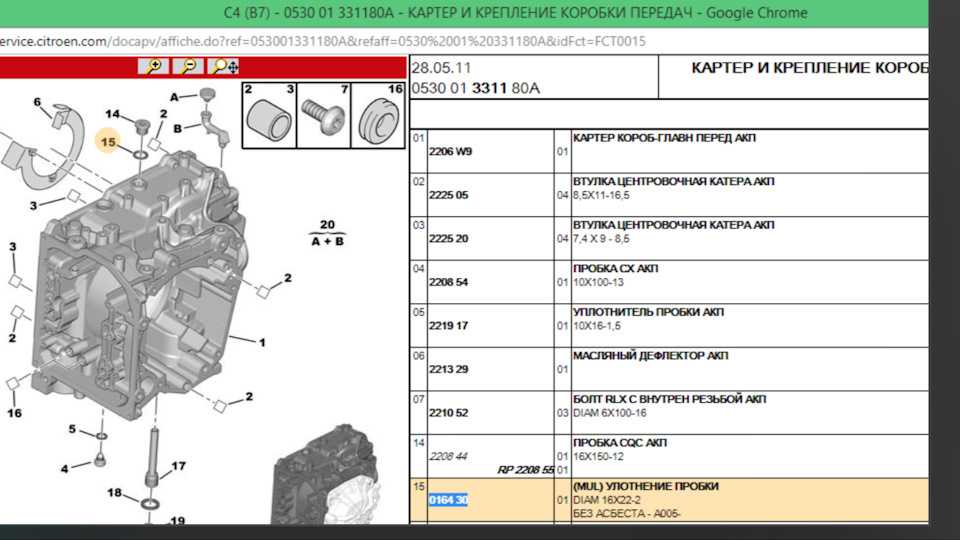Screen dimensions: 960x540
Task: Click part number 2210 52
Action: (x=448, y=412)
